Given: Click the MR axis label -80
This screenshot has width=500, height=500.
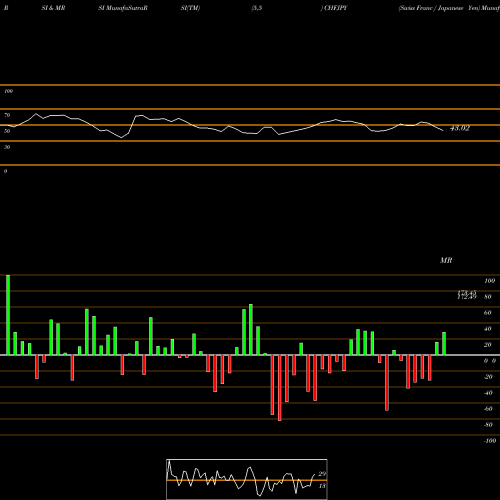Looking at the screenshot, I should [488, 425].
